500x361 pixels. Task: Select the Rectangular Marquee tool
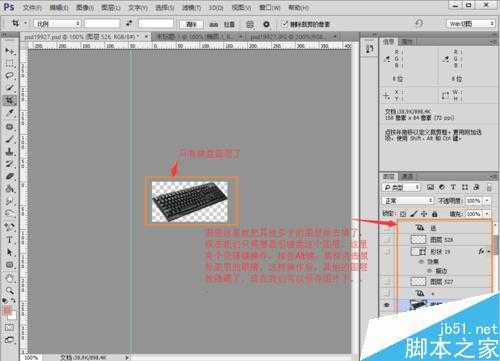9,63
